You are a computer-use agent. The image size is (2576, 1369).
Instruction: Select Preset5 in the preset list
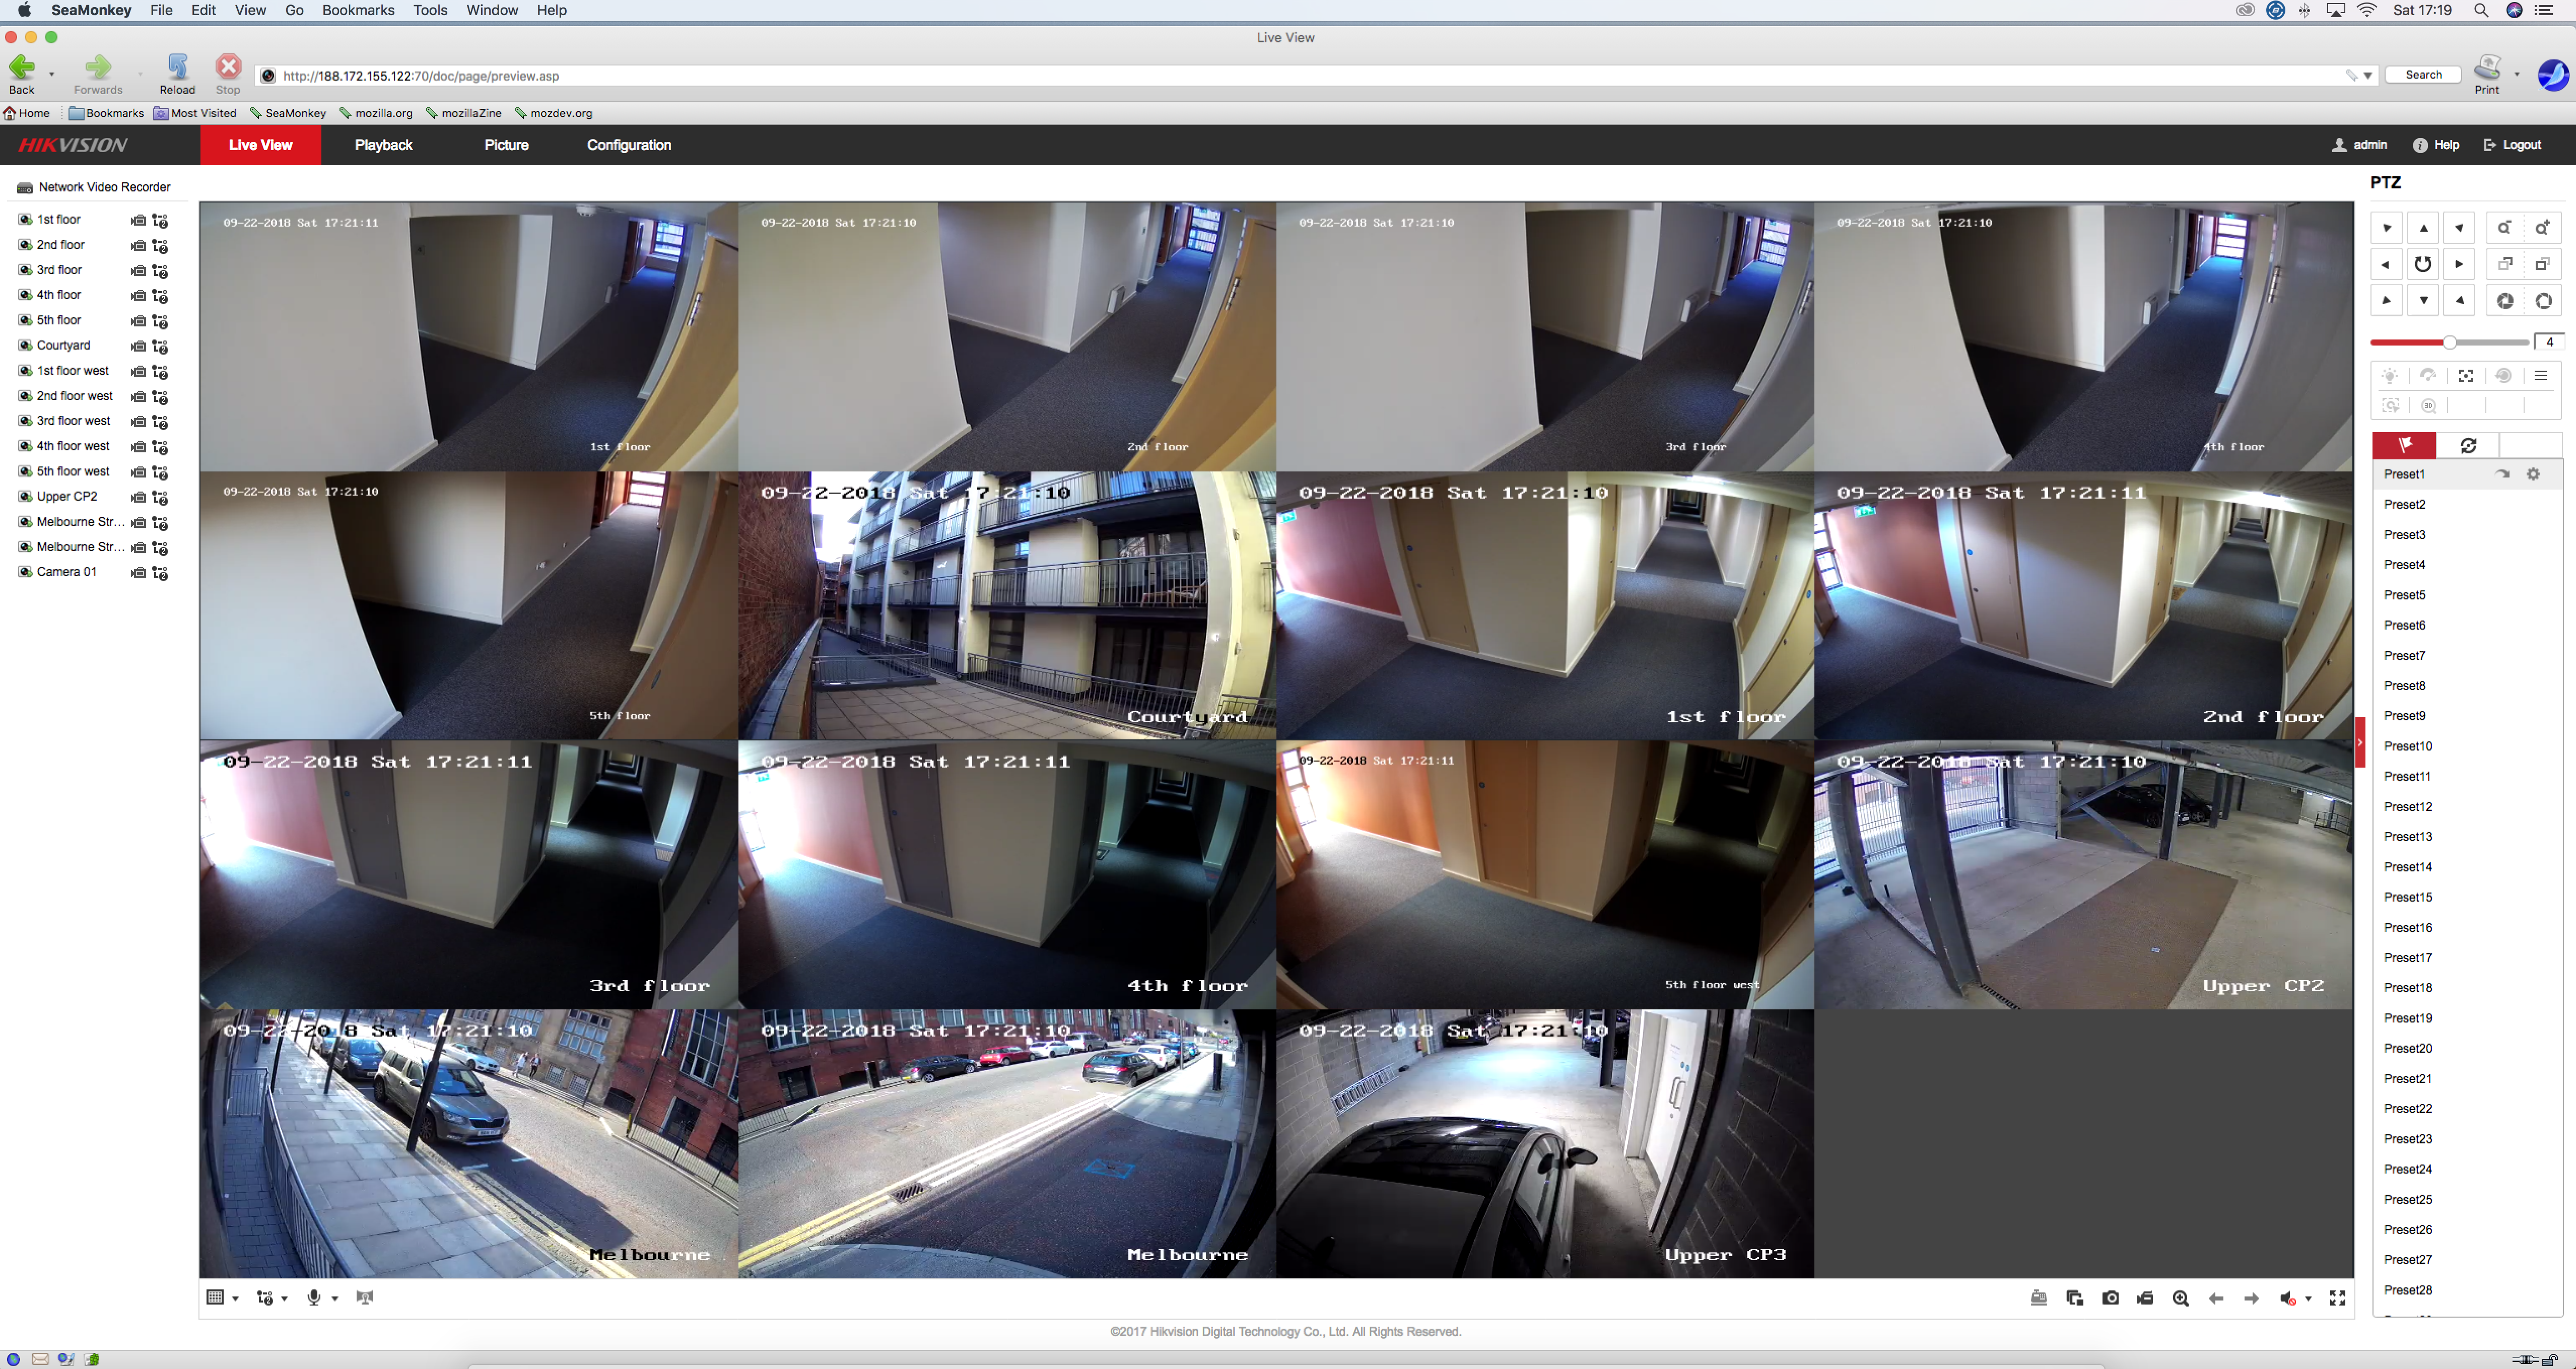tap(2404, 595)
